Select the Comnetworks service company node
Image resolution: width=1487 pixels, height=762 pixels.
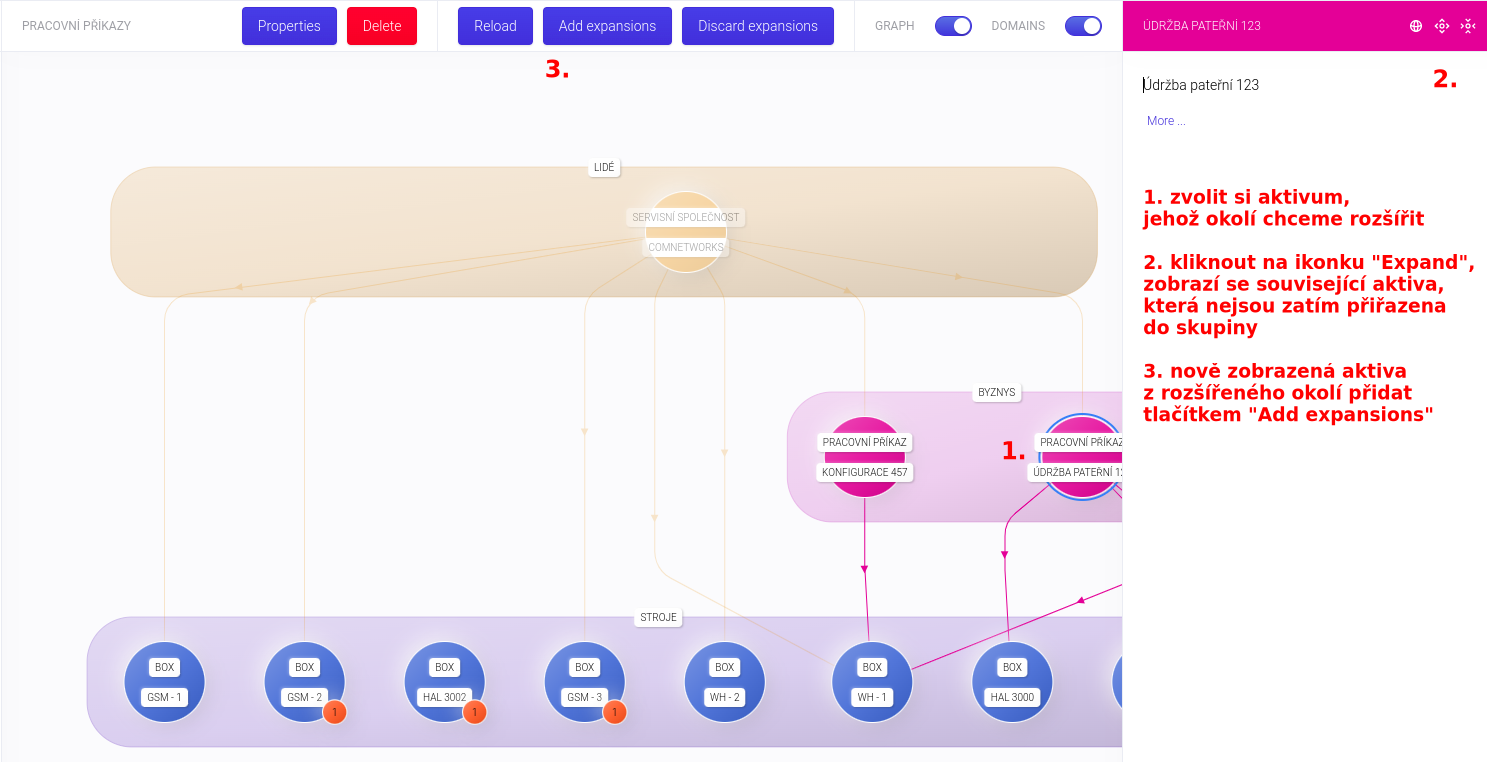tap(685, 232)
